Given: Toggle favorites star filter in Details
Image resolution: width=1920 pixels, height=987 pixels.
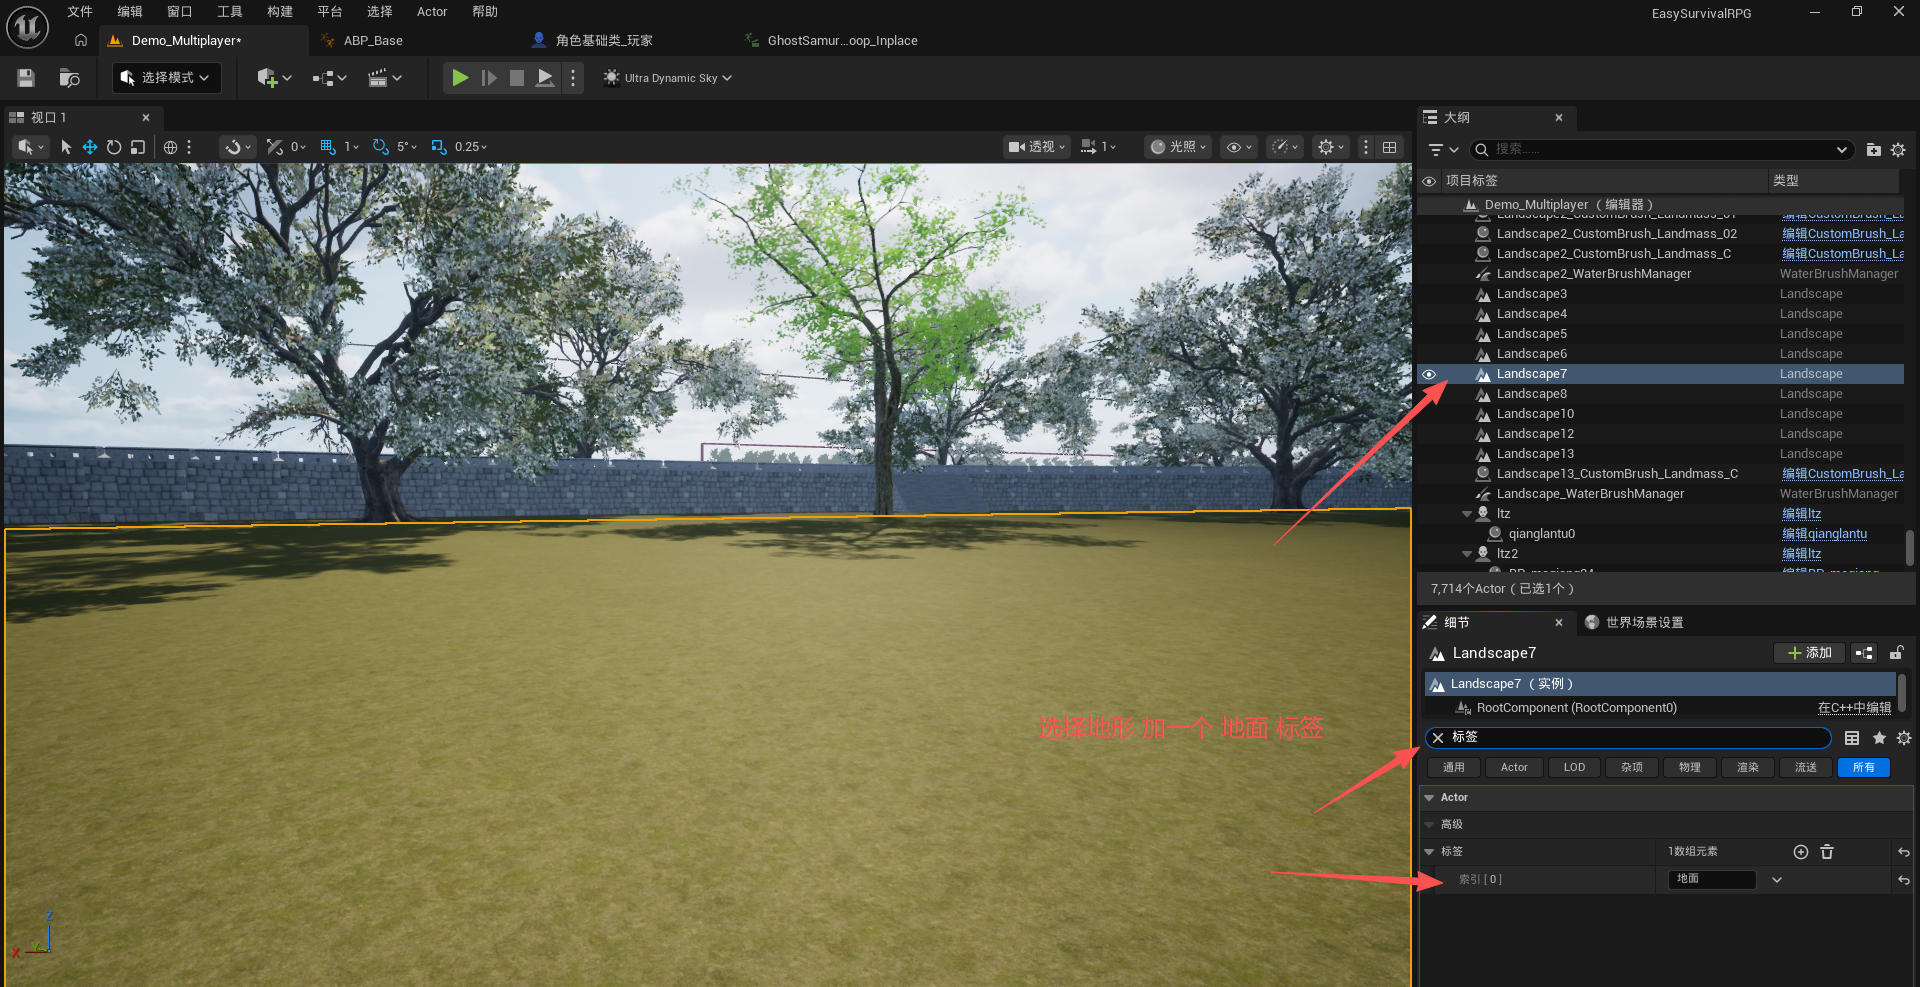Looking at the screenshot, I should pyautogui.click(x=1879, y=738).
